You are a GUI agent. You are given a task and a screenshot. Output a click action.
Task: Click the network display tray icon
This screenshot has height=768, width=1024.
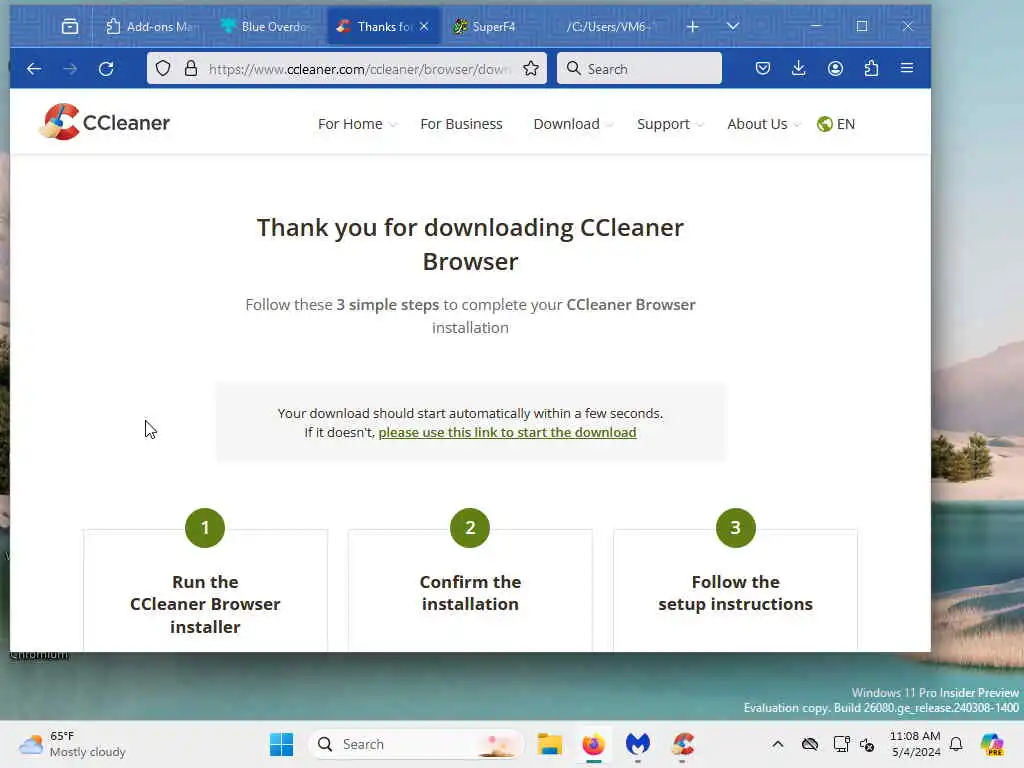[841, 744]
